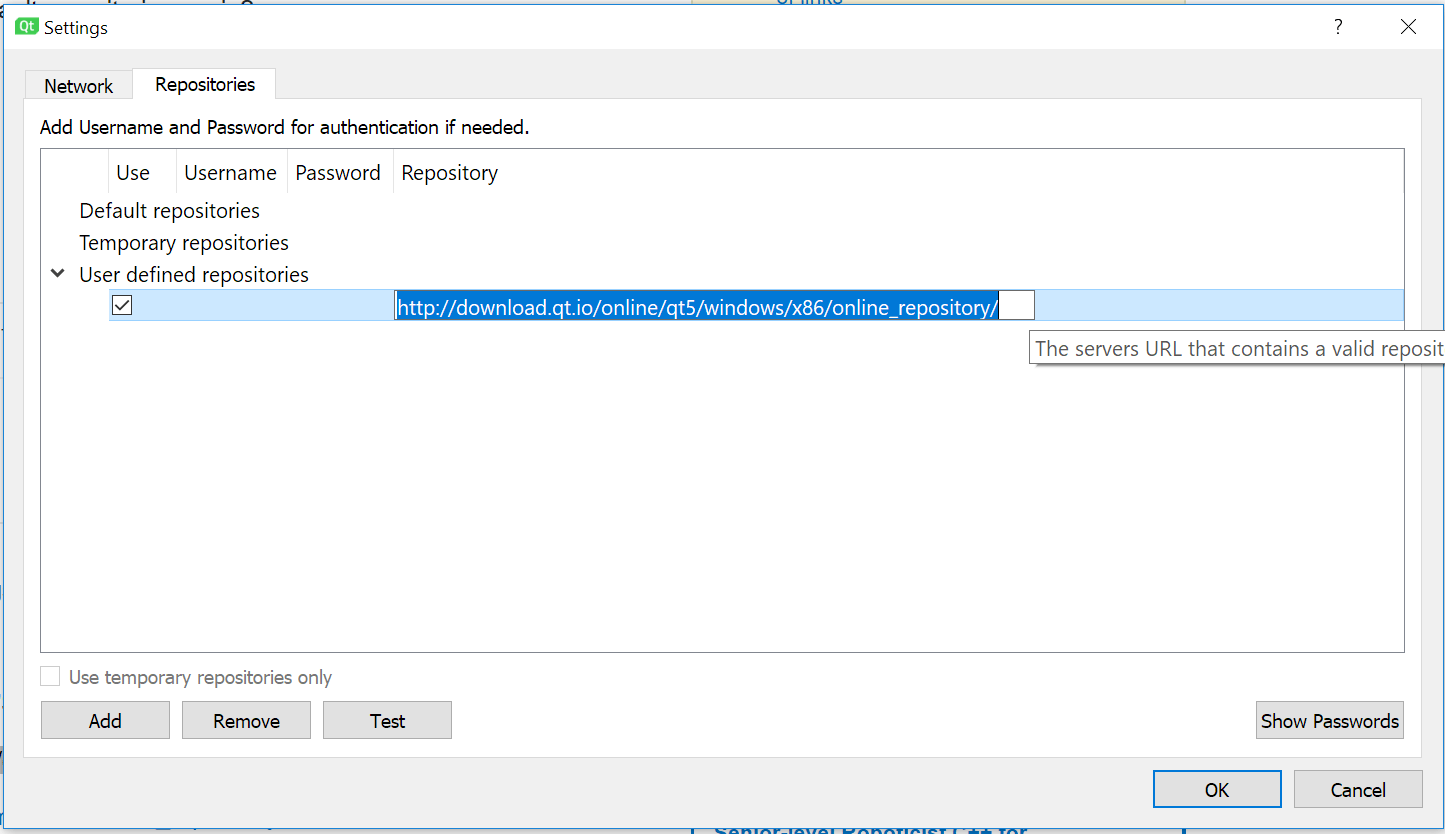Screen dimensions: 1445x834
Task: Close the Settings dialog window
Action: 1408,27
